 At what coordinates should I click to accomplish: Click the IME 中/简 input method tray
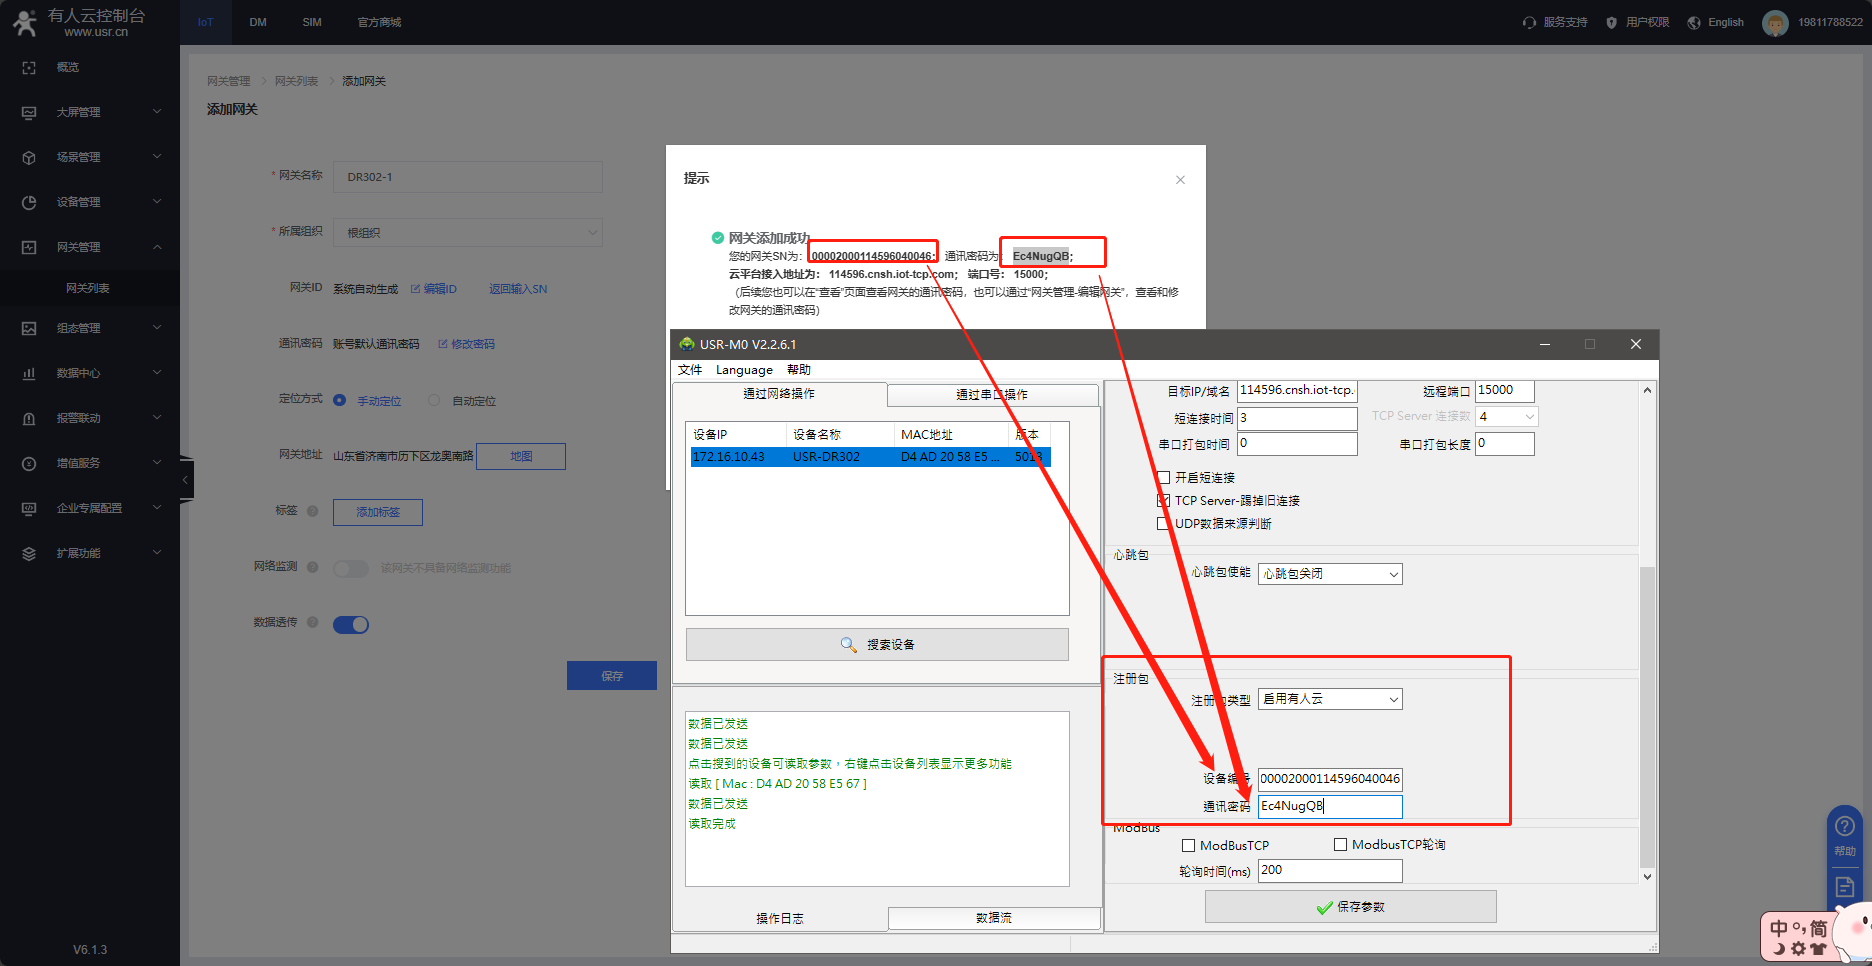[x=1798, y=936]
